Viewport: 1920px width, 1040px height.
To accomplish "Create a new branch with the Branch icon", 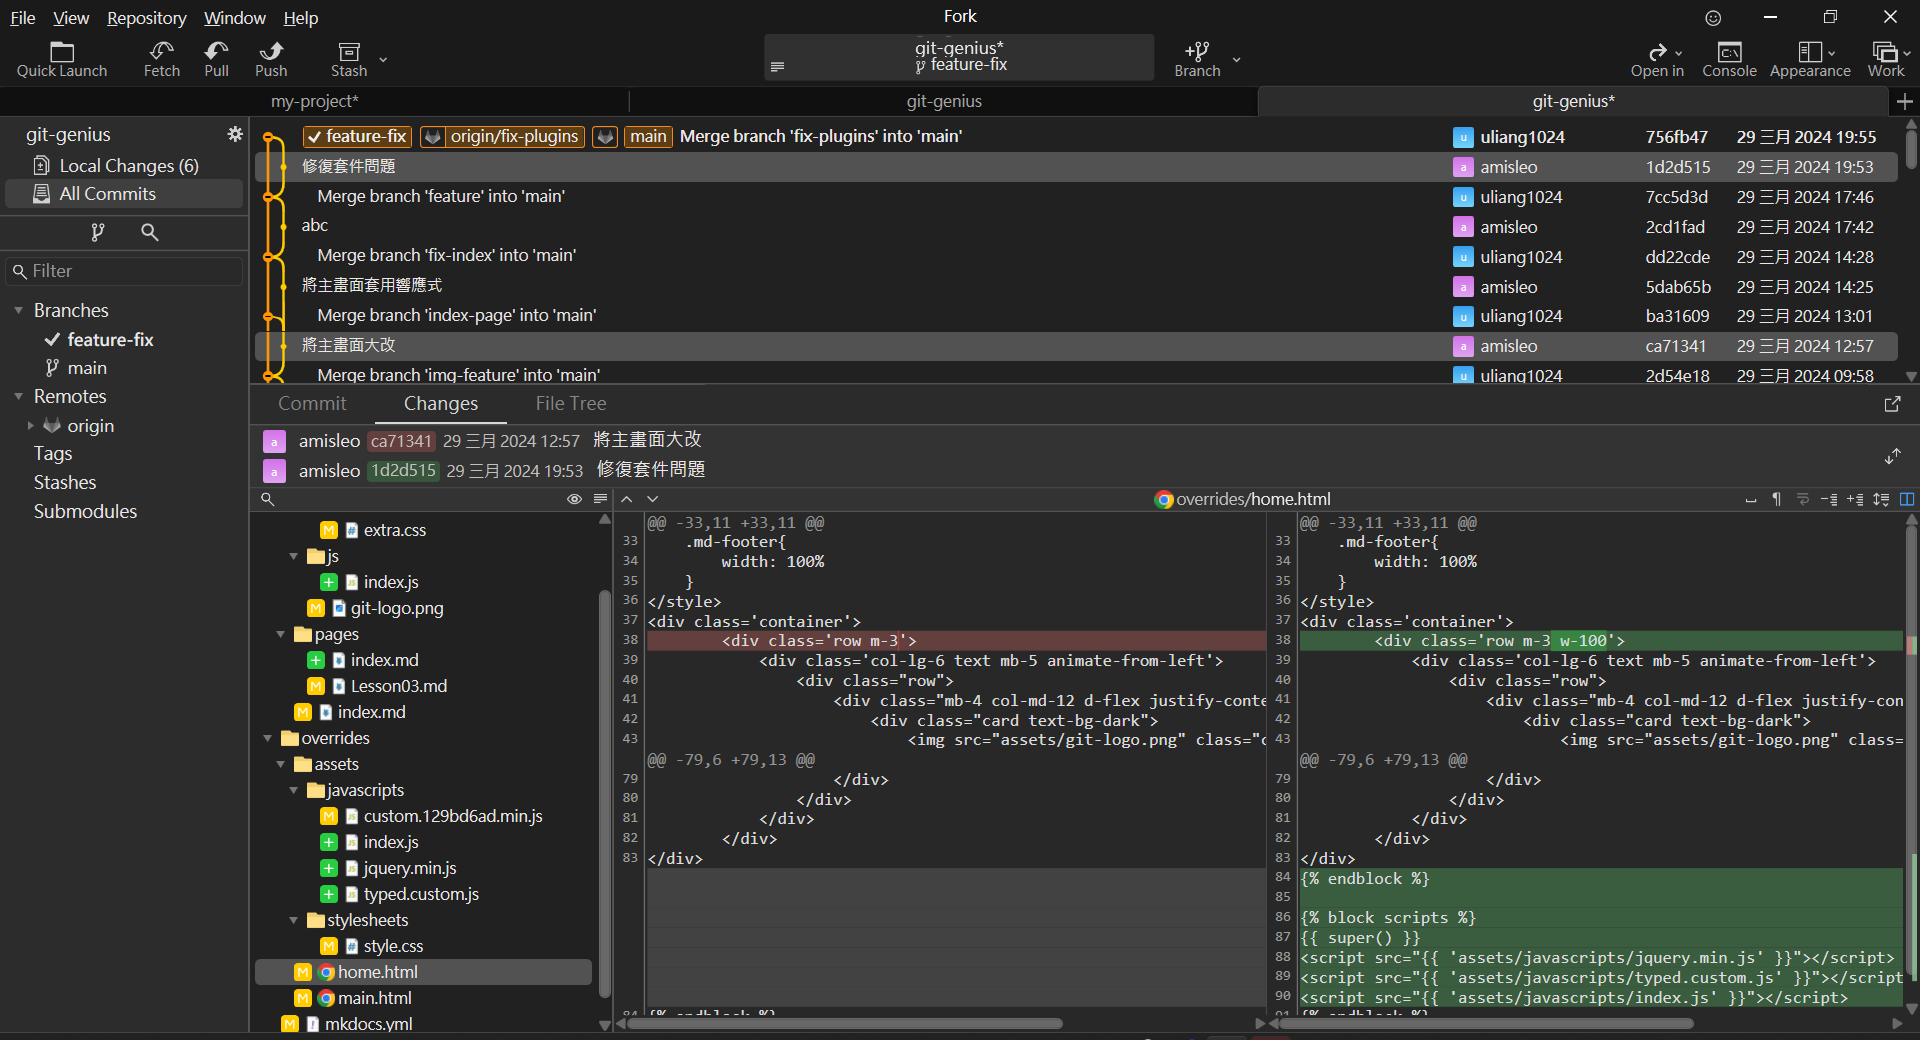I will (x=1197, y=59).
